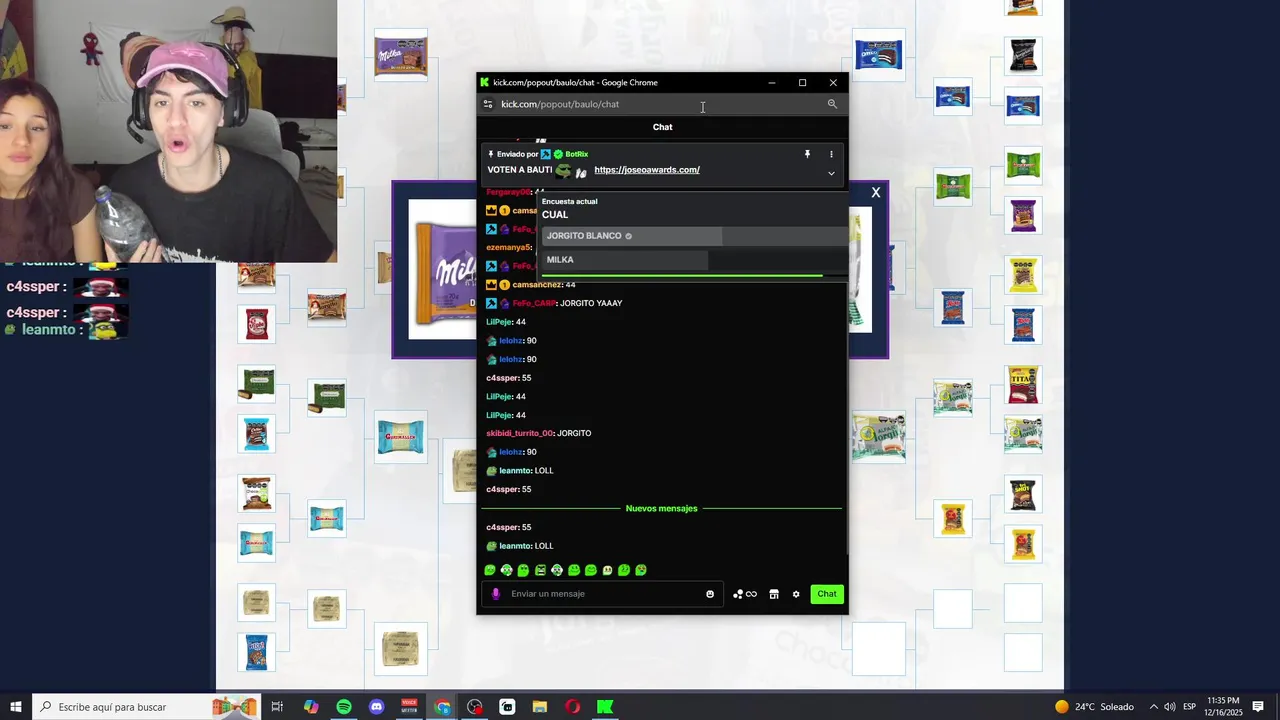1280x720 pixels.
Task: Open the channel points infinity icon
Action: point(745,594)
